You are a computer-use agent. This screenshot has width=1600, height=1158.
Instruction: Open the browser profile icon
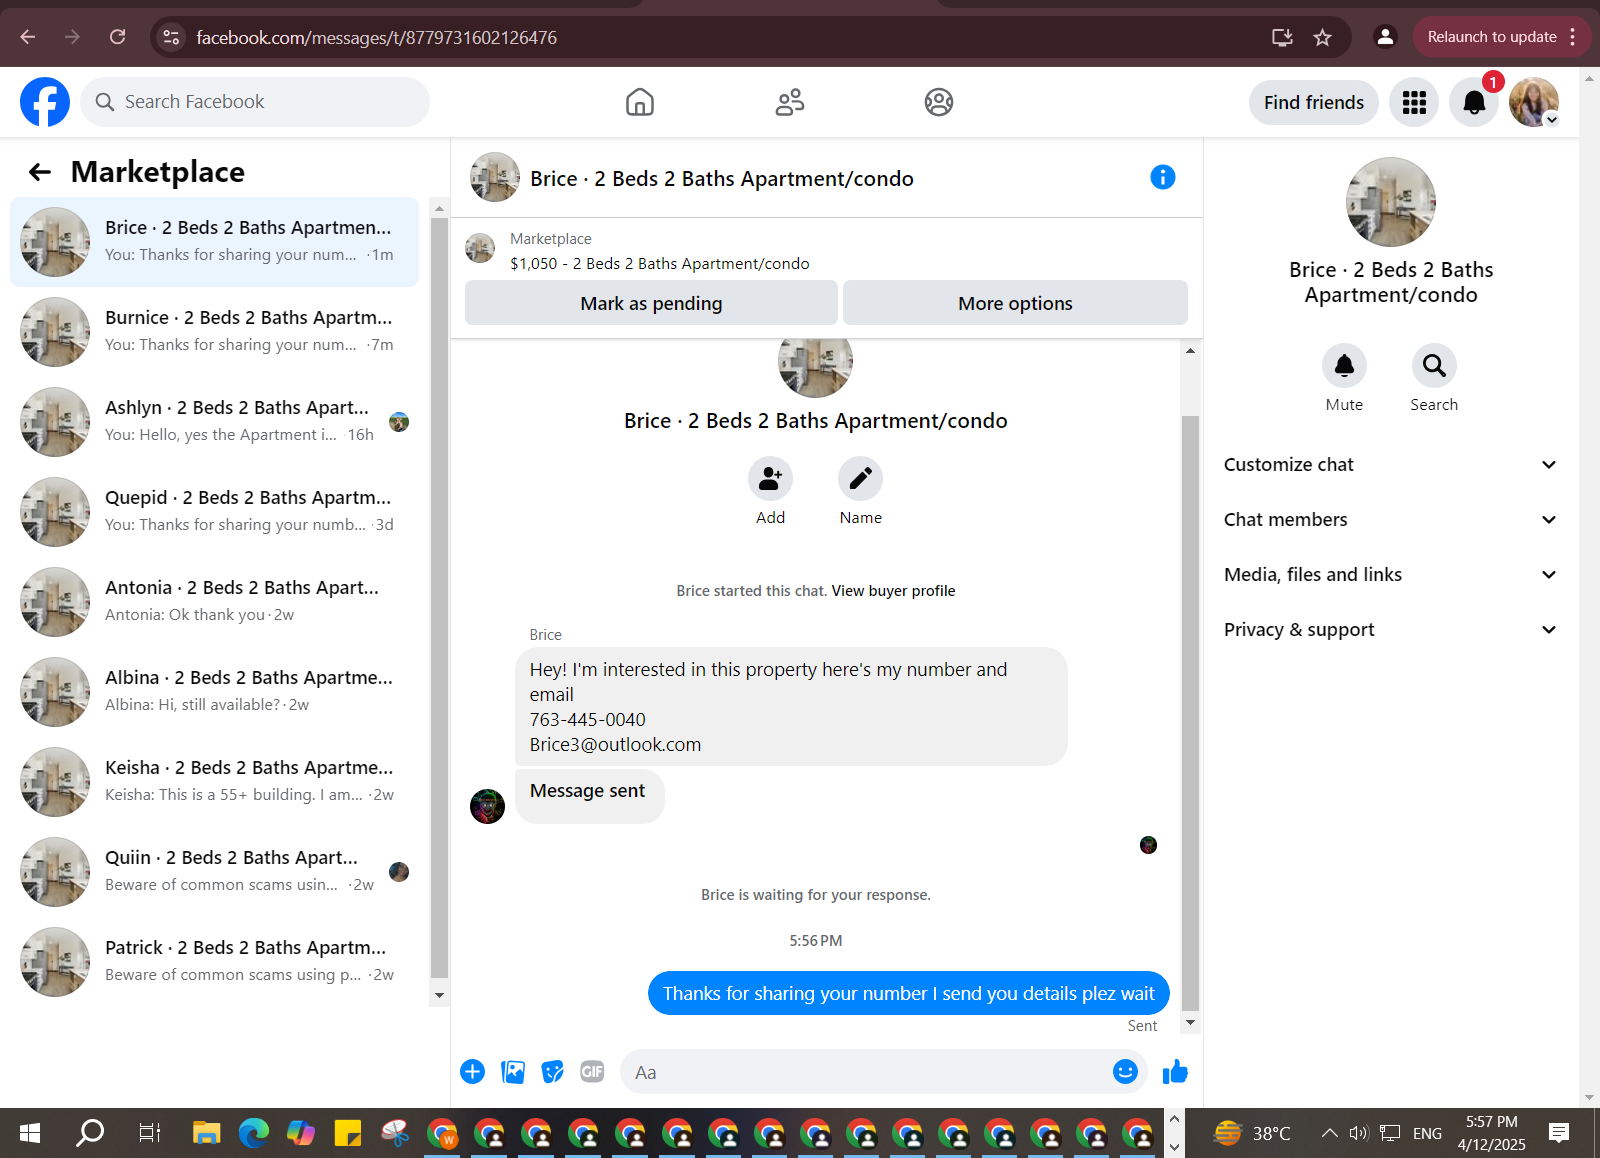tap(1385, 37)
